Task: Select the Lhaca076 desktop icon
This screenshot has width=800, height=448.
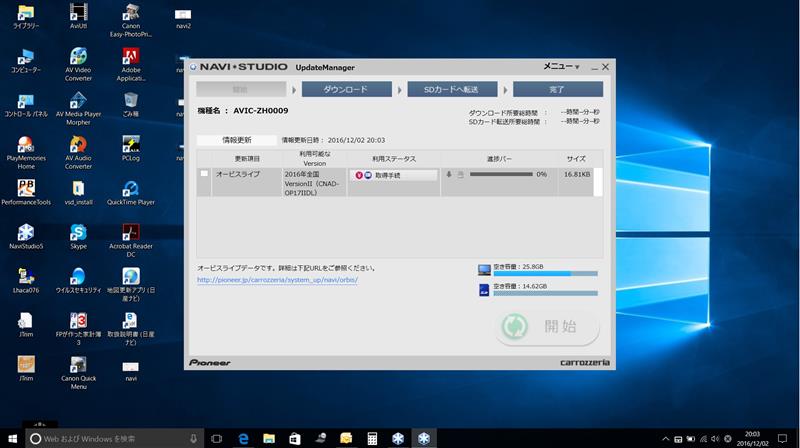Action: (26, 281)
